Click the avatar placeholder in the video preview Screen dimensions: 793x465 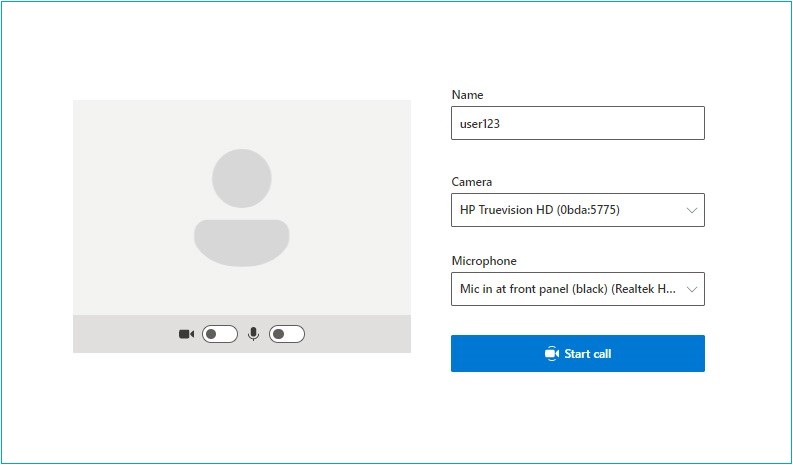242,207
